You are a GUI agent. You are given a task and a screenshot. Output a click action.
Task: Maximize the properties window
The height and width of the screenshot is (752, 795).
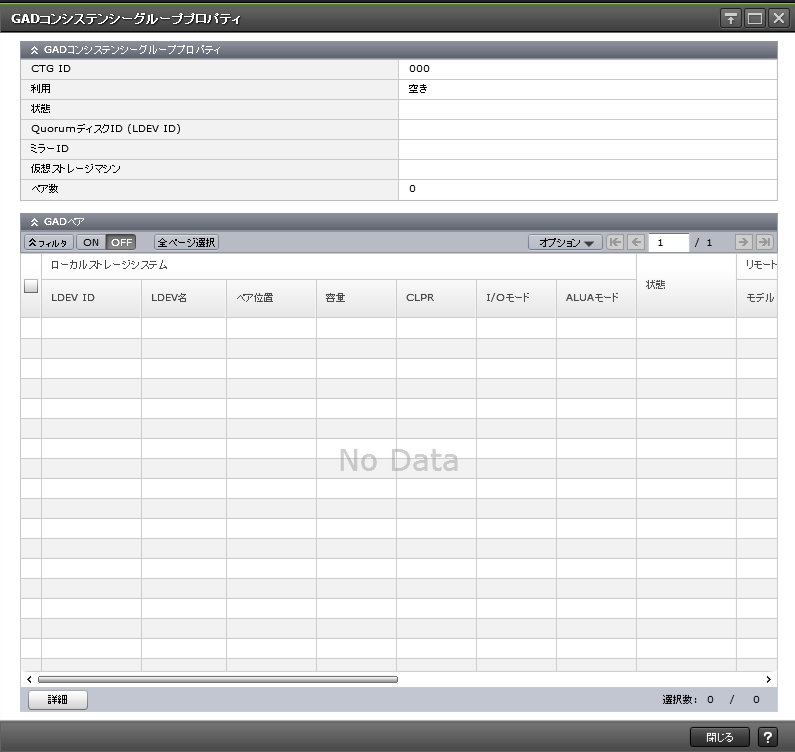pyautogui.click(x=755, y=19)
